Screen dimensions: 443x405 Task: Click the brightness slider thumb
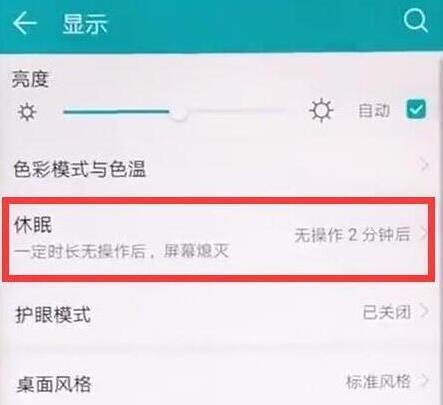pyautogui.click(x=179, y=113)
